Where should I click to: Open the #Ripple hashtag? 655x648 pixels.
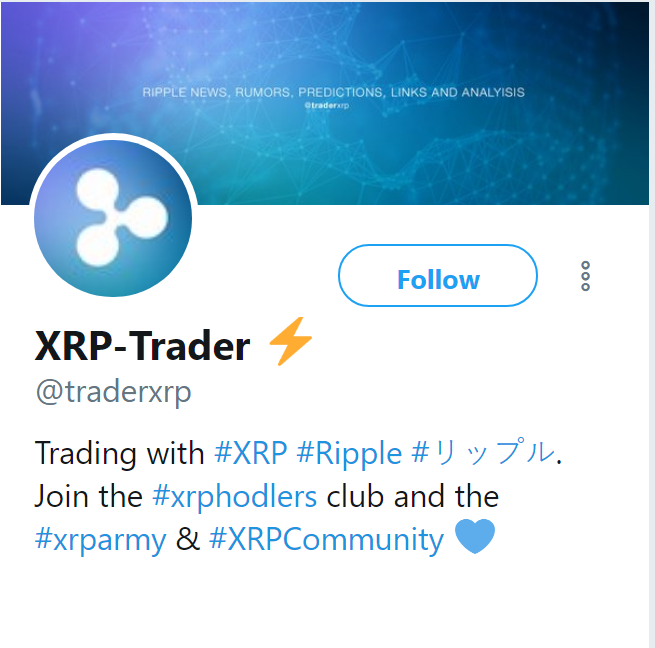[x=349, y=453]
